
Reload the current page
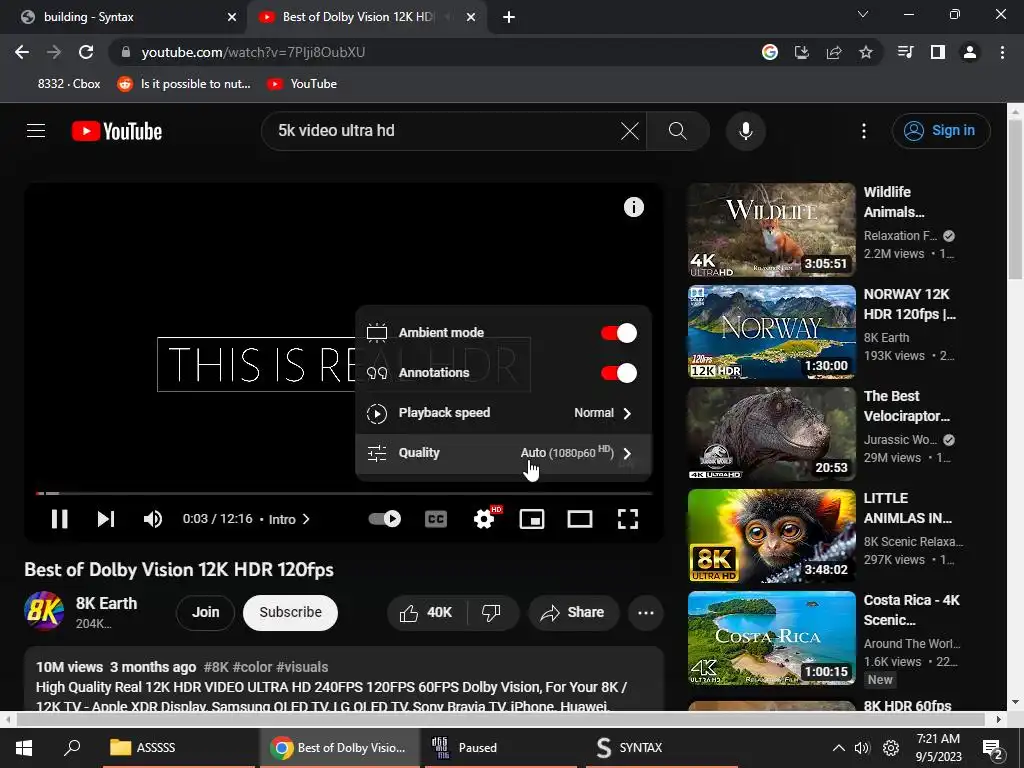click(x=86, y=52)
